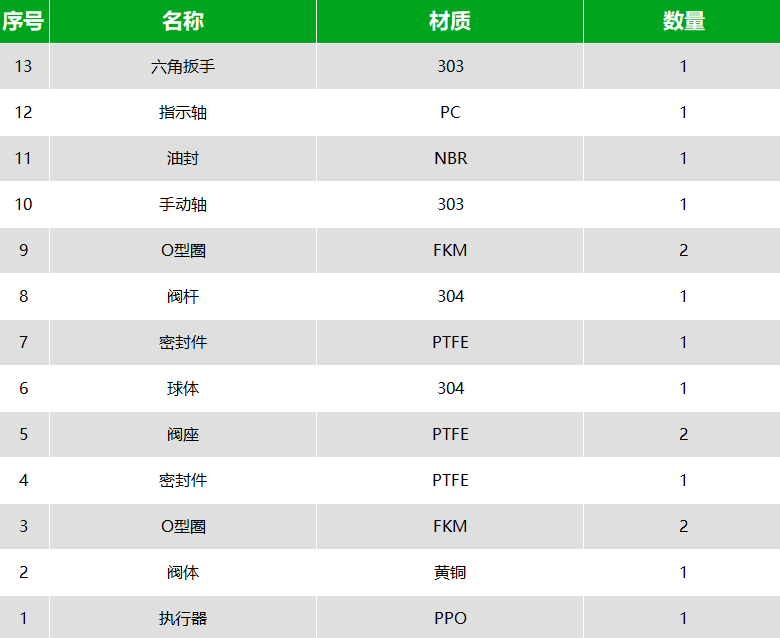Click the 材质 column header
Viewport: 780px width, 638px height.
tap(450, 21)
